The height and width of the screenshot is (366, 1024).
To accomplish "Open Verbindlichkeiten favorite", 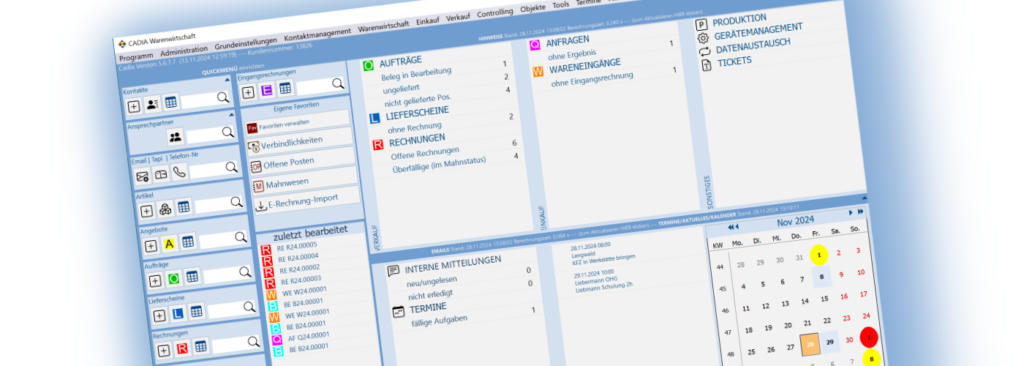I will click(299, 141).
